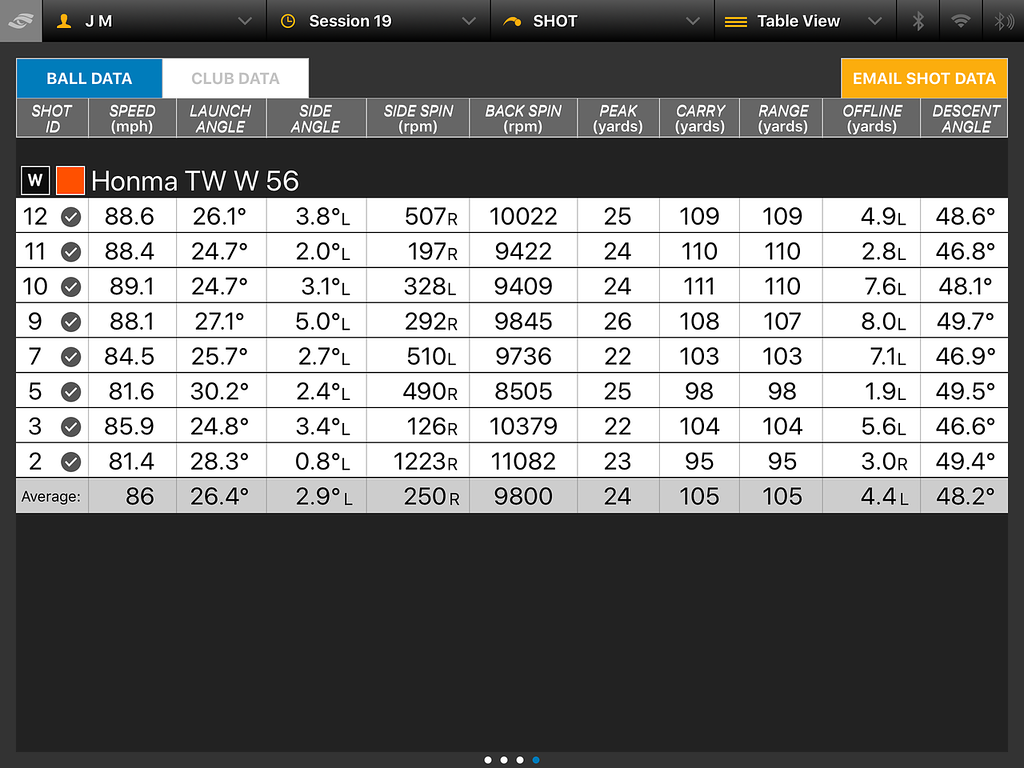Tap the app logo icon in the corner
The width and height of the screenshot is (1024, 768).
click(21, 21)
